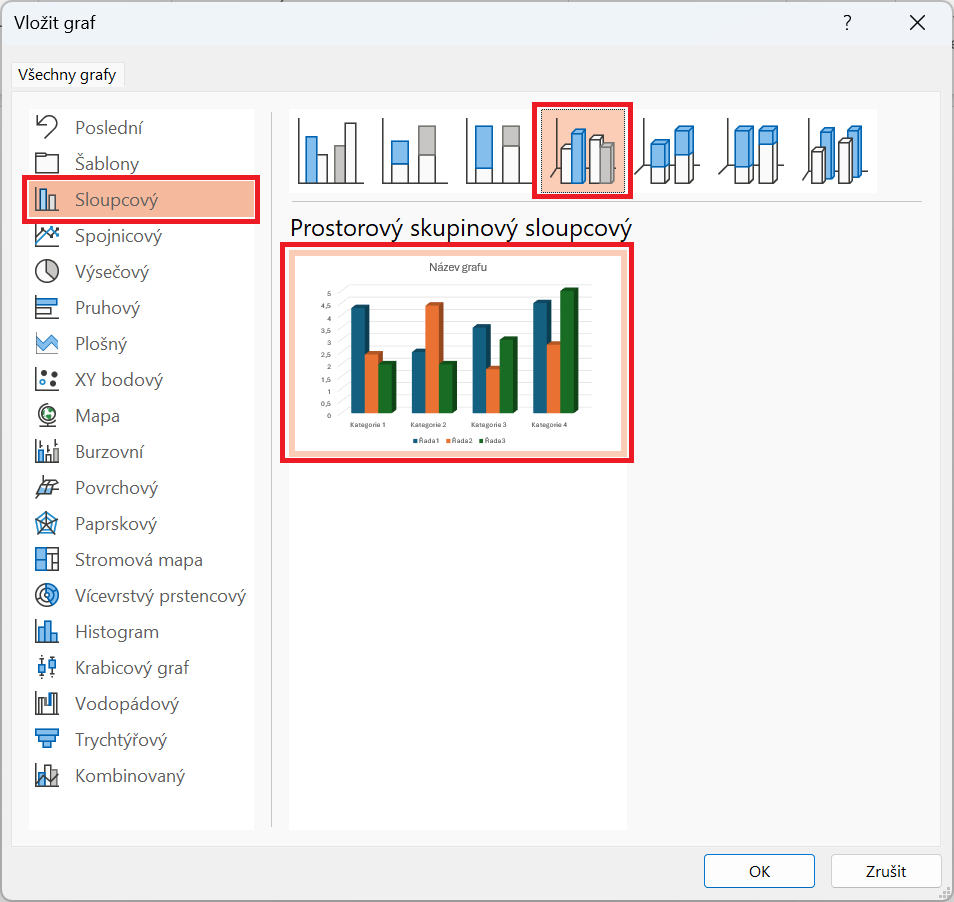The width and height of the screenshot is (954, 902).
Task: Pick the Trychtýřový label
Action: click(x=120, y=739)
